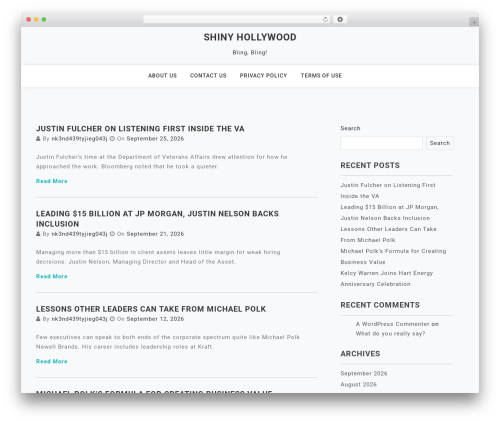Open the August 2026 archive
The width and height of the screenshot is (500, 423).
tap(358, 385)
